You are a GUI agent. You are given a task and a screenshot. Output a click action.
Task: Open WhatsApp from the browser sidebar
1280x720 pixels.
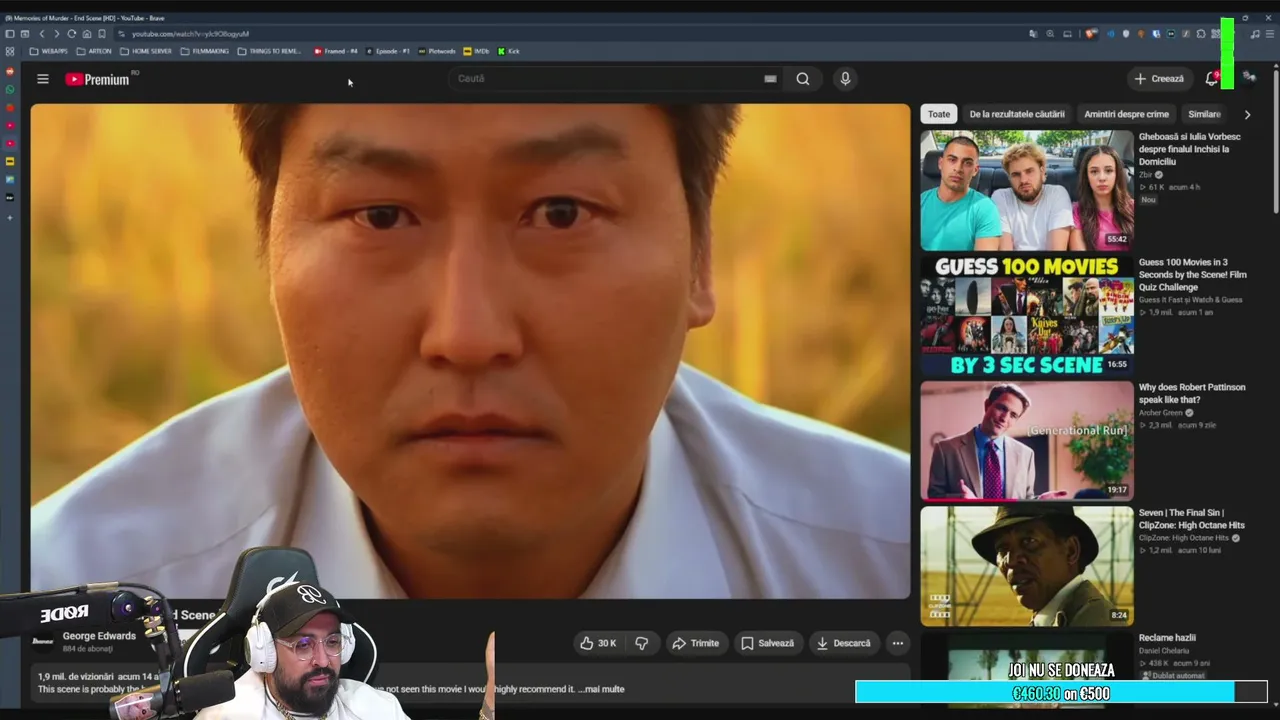pos(10,90)
